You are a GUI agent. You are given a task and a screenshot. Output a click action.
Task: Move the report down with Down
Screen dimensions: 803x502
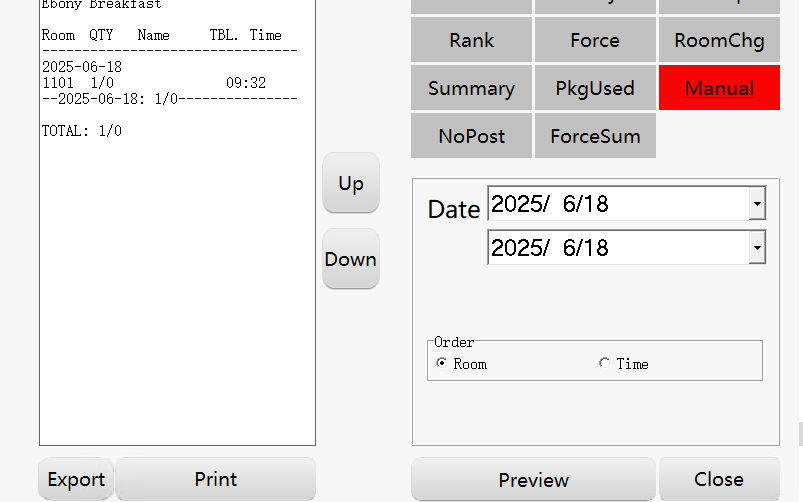click(x=351, y=259)
